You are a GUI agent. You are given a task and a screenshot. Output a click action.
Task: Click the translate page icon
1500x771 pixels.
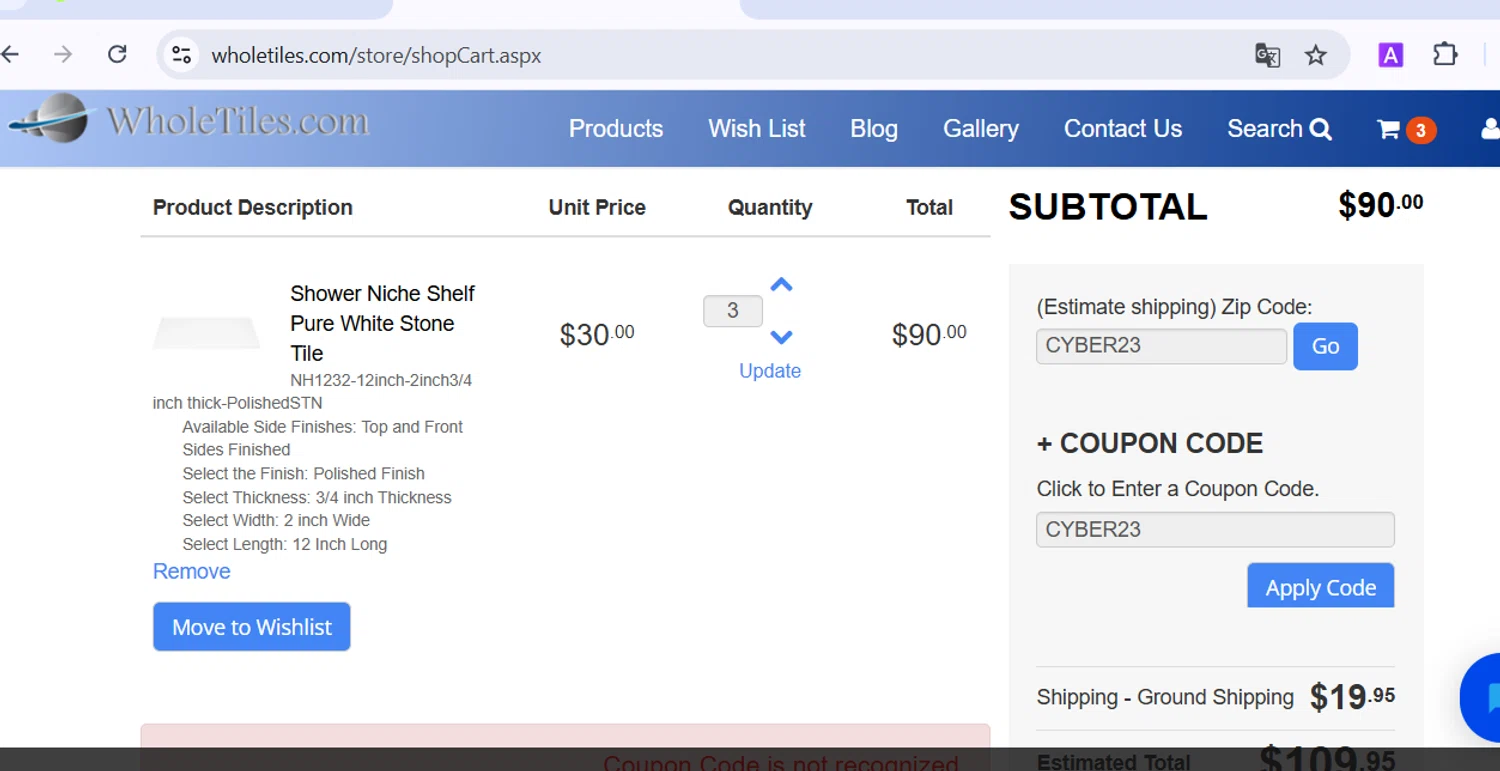point(1267,55)
